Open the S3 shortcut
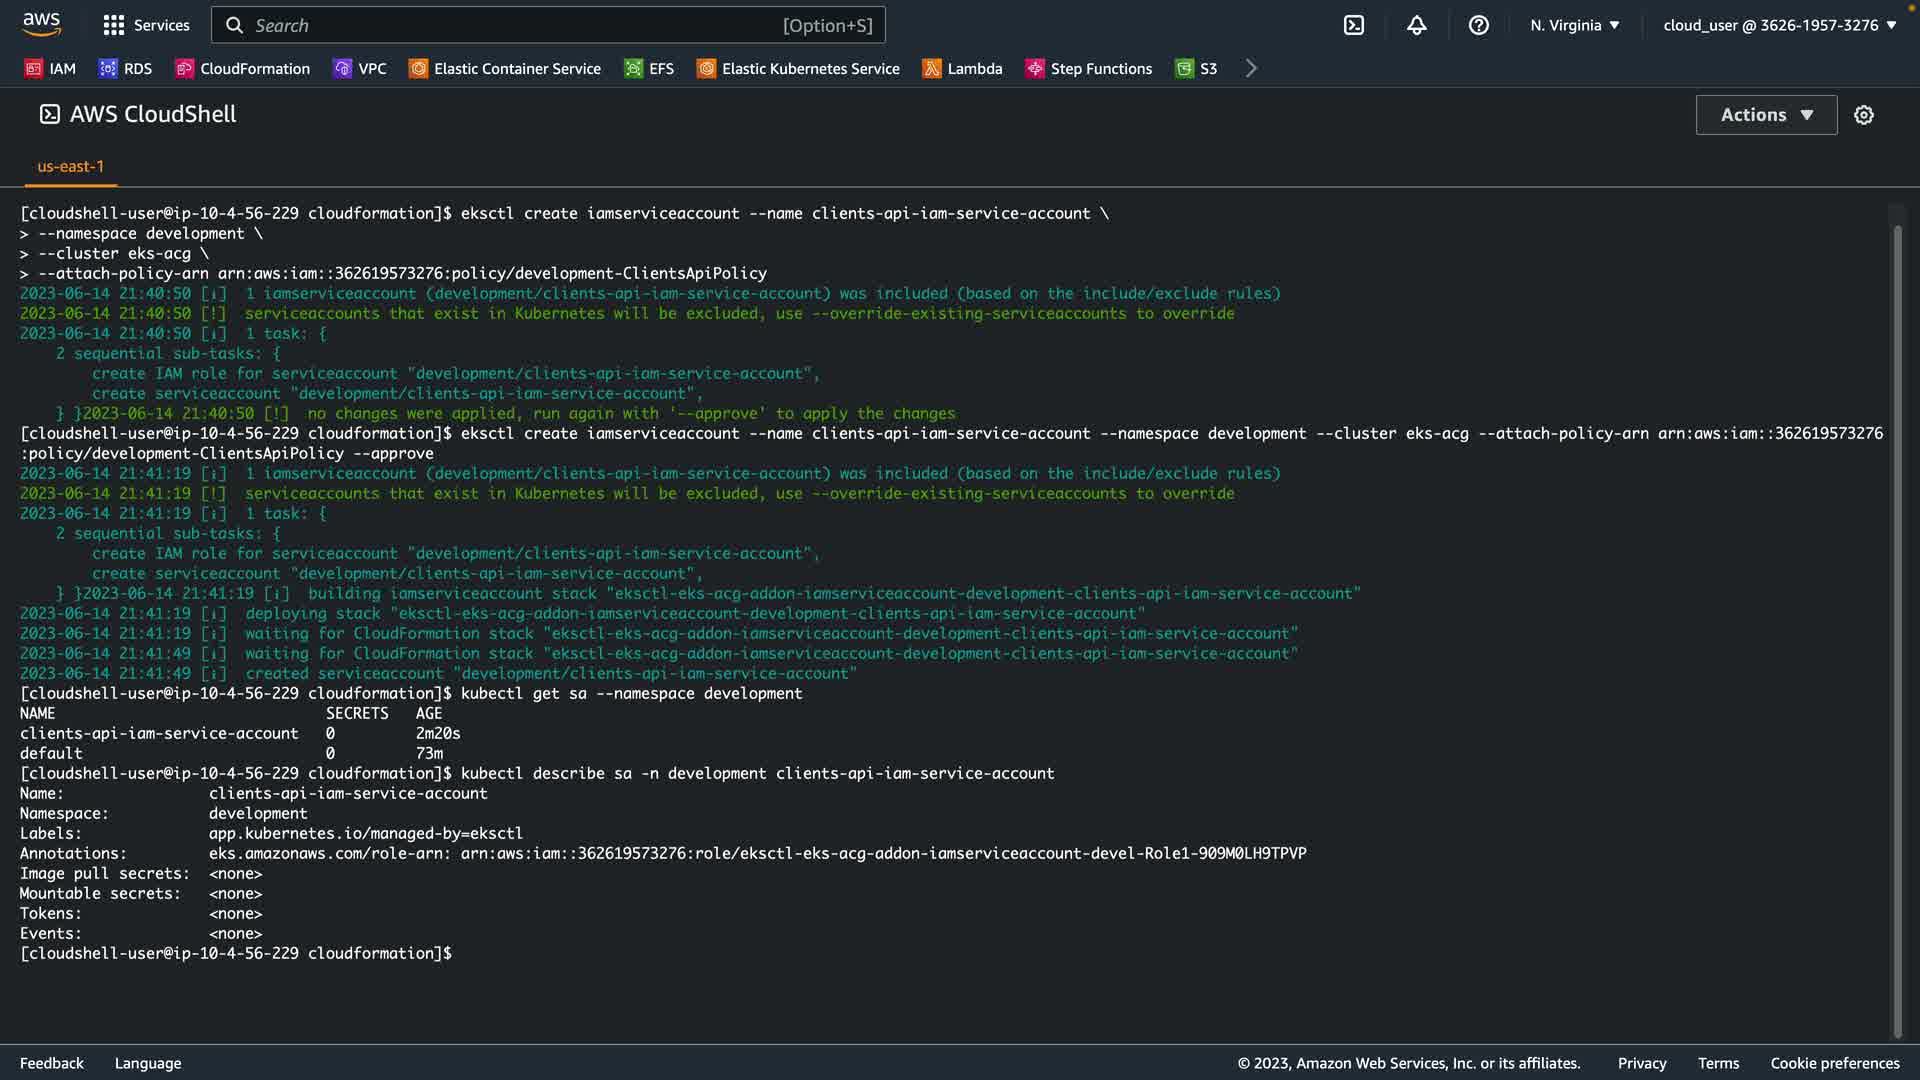 pos(1197,68)
